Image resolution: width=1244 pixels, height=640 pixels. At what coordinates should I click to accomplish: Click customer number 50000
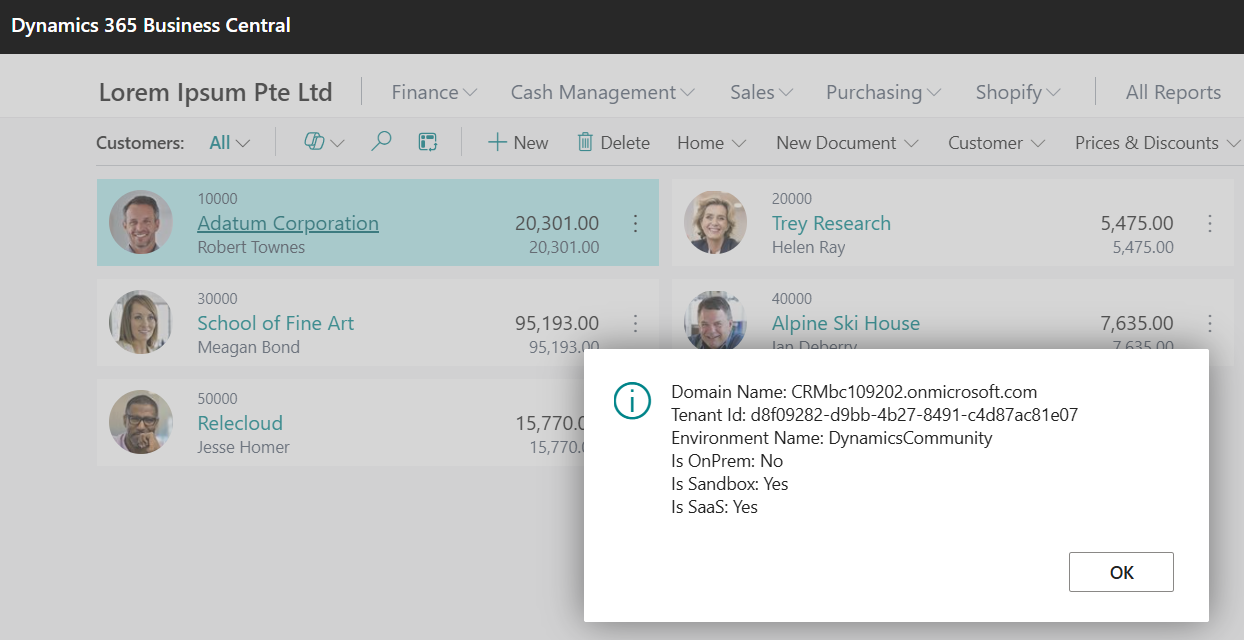pos(217,399)
